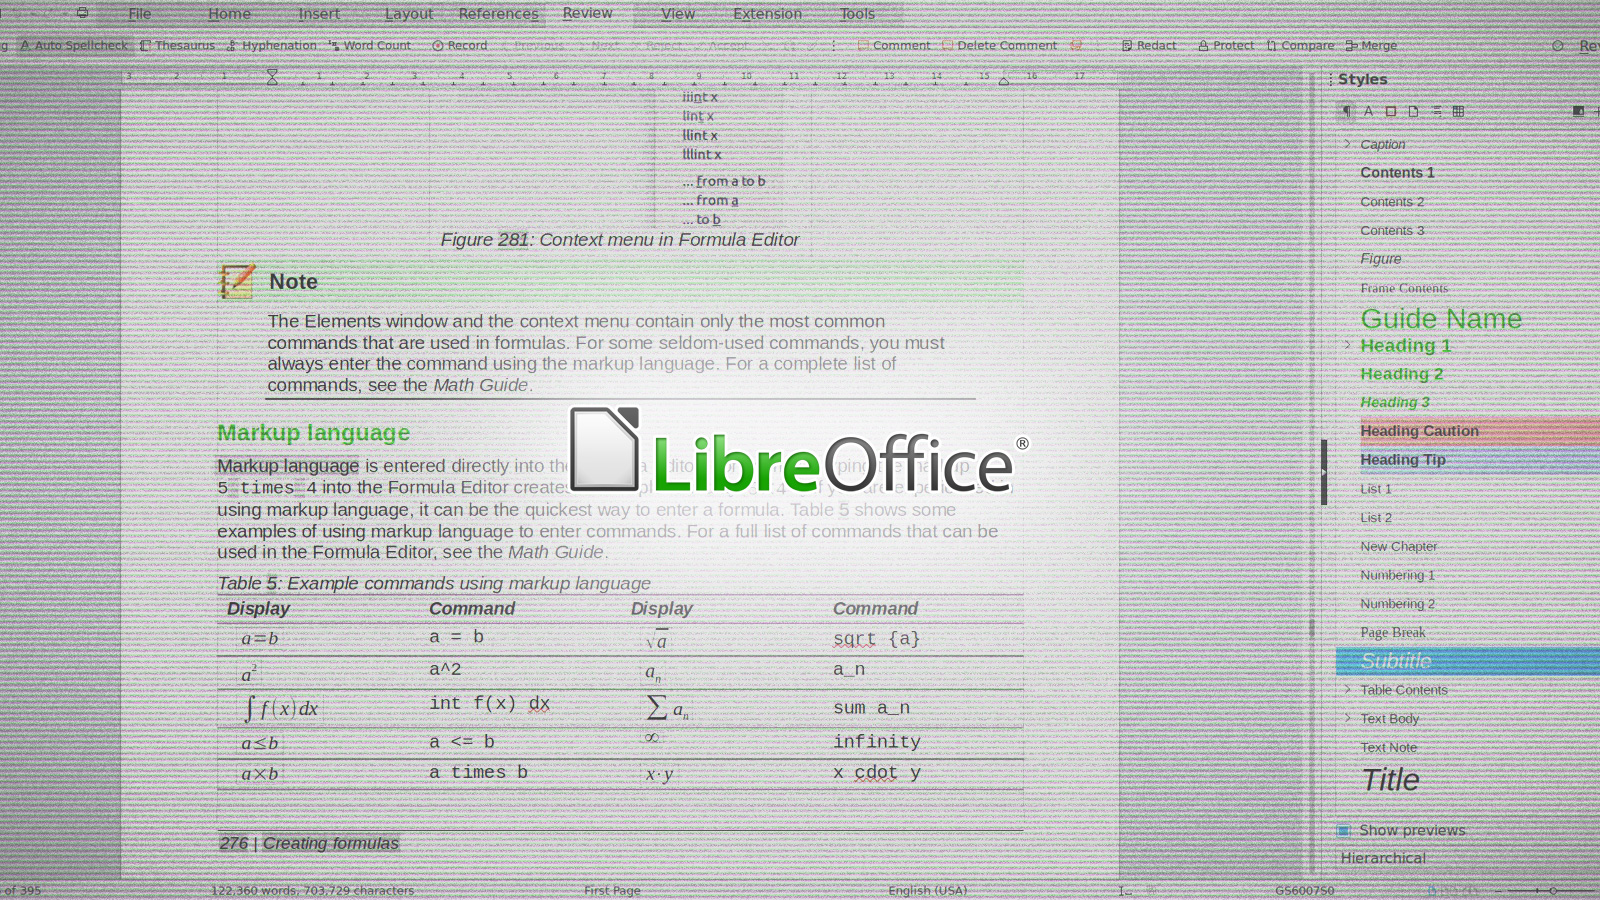Select the Heading 2 style
This screenshot has height=900, width=1600.
(x=1401, y=374)
